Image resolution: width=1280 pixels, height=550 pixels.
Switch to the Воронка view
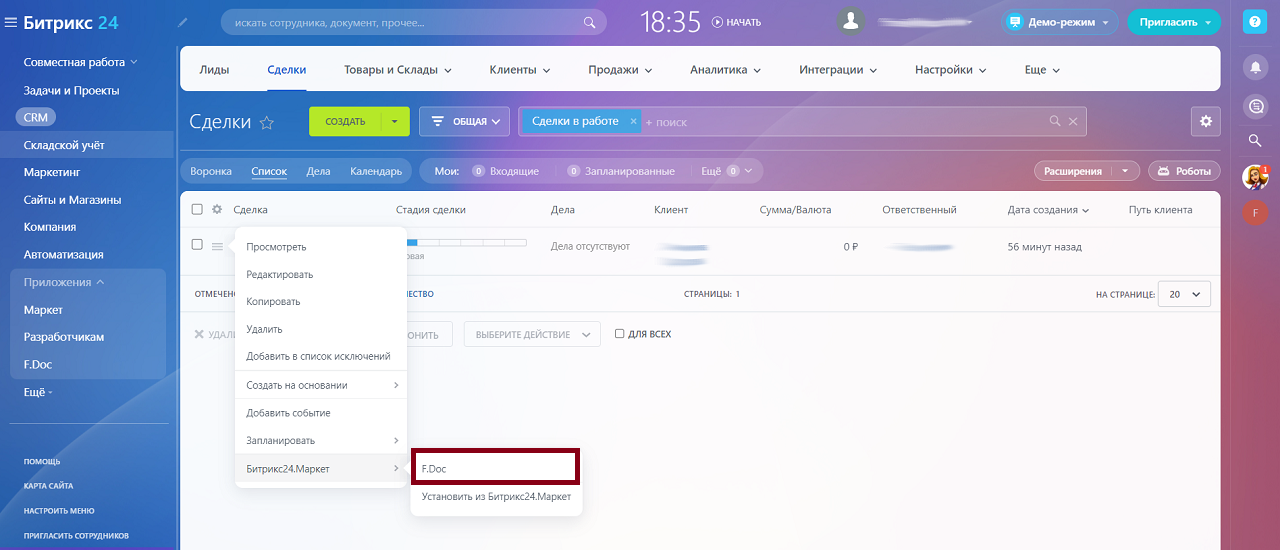click(211, 171)
